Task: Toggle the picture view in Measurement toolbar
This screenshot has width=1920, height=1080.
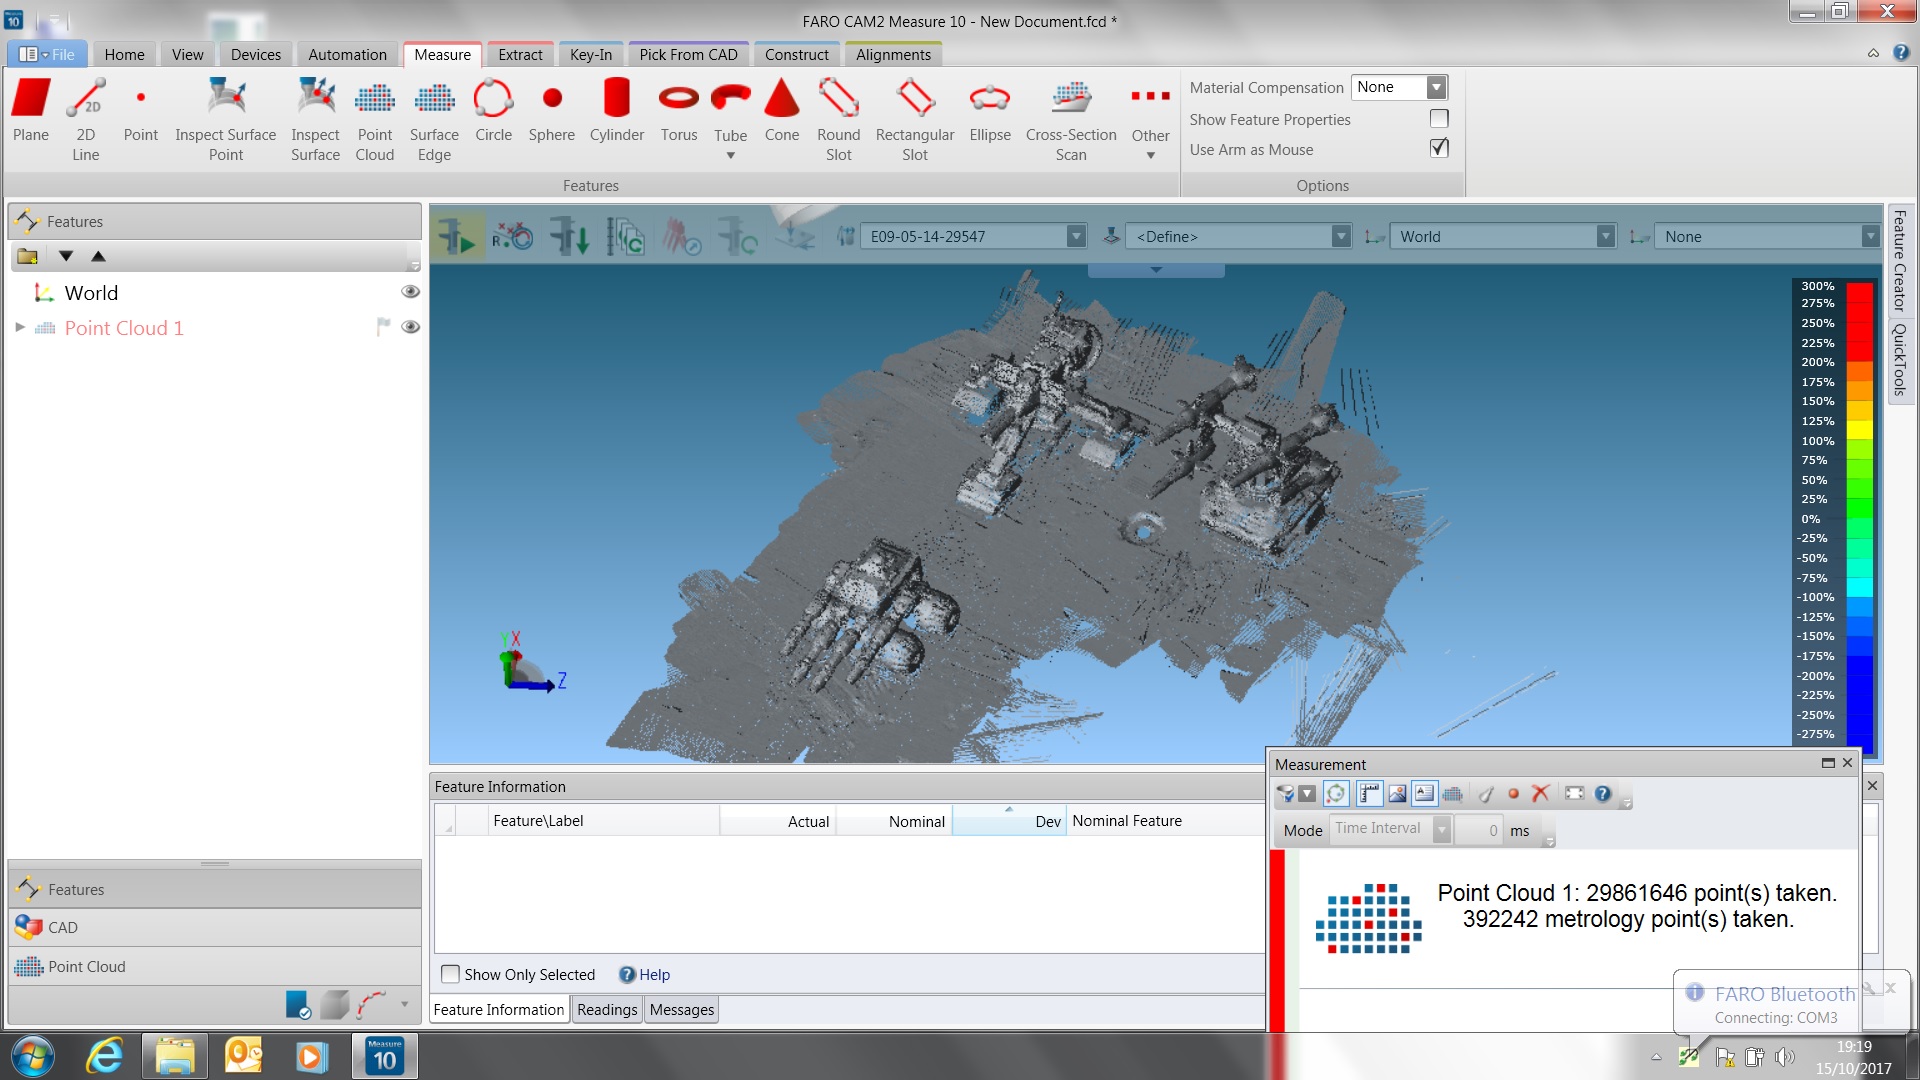Action: [x=1397, y=794]
